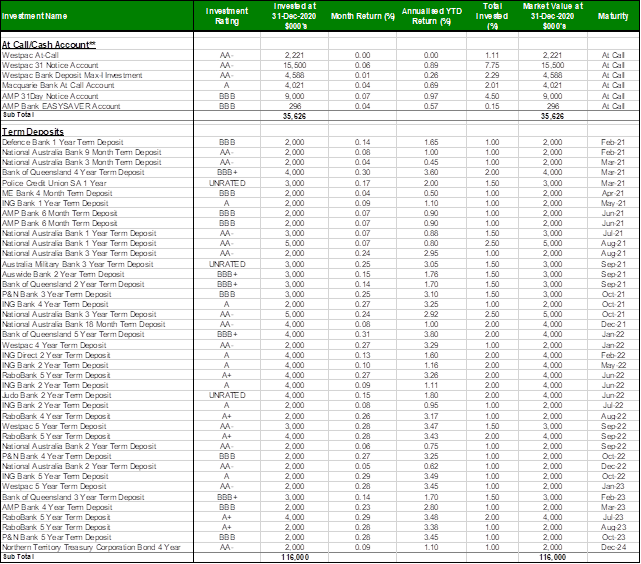Click Bank of Queensland 2 Year Term Deposit

(73, 284)
